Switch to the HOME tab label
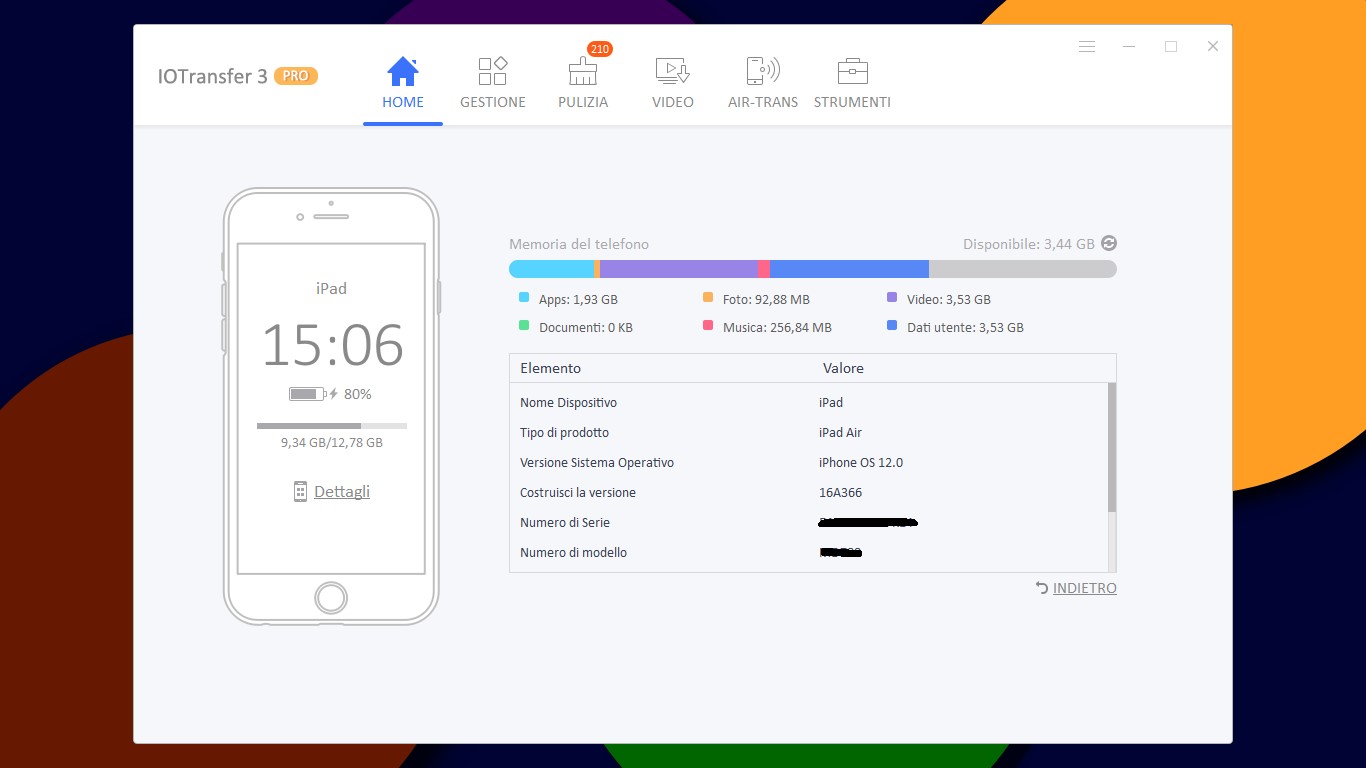The height and width of the screenshot is (768, 1366). (403, 102)
